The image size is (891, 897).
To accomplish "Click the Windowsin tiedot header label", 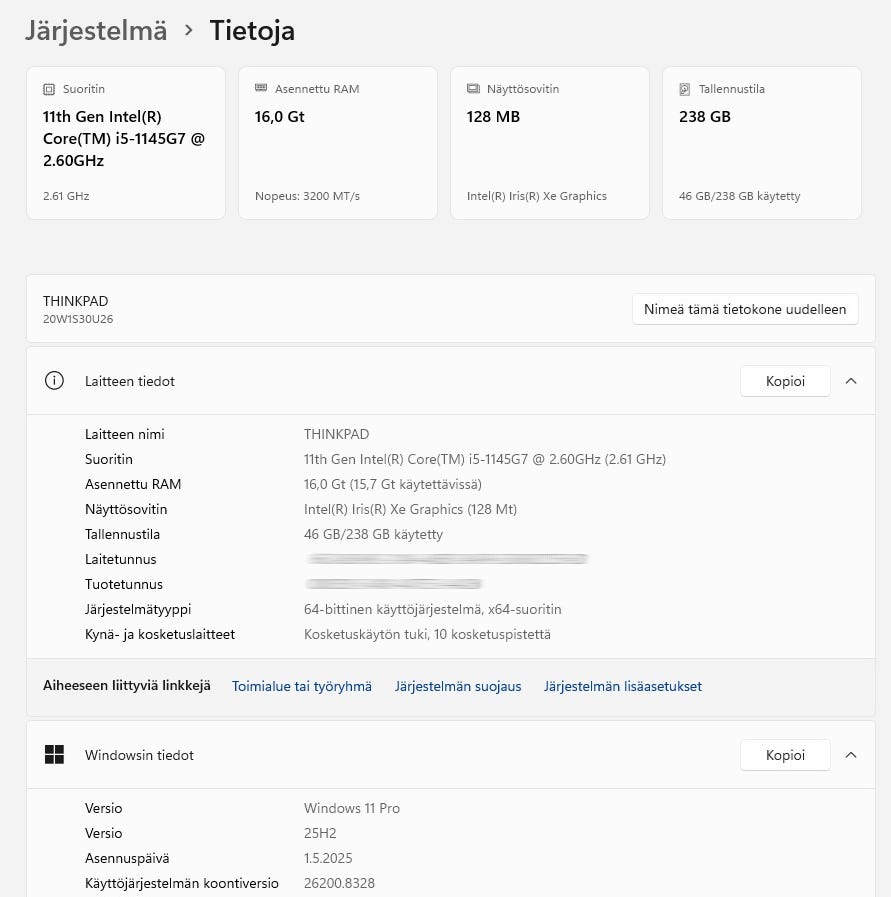I will (139, 755).
